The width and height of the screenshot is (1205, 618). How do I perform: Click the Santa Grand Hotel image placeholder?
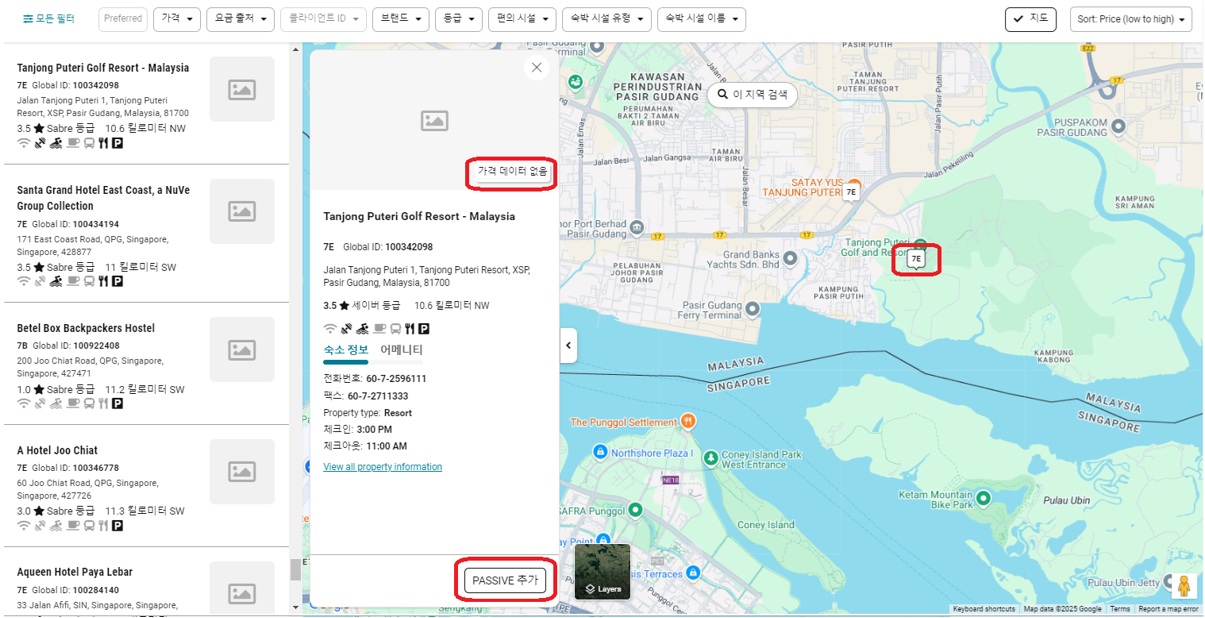tap(242, 211)
